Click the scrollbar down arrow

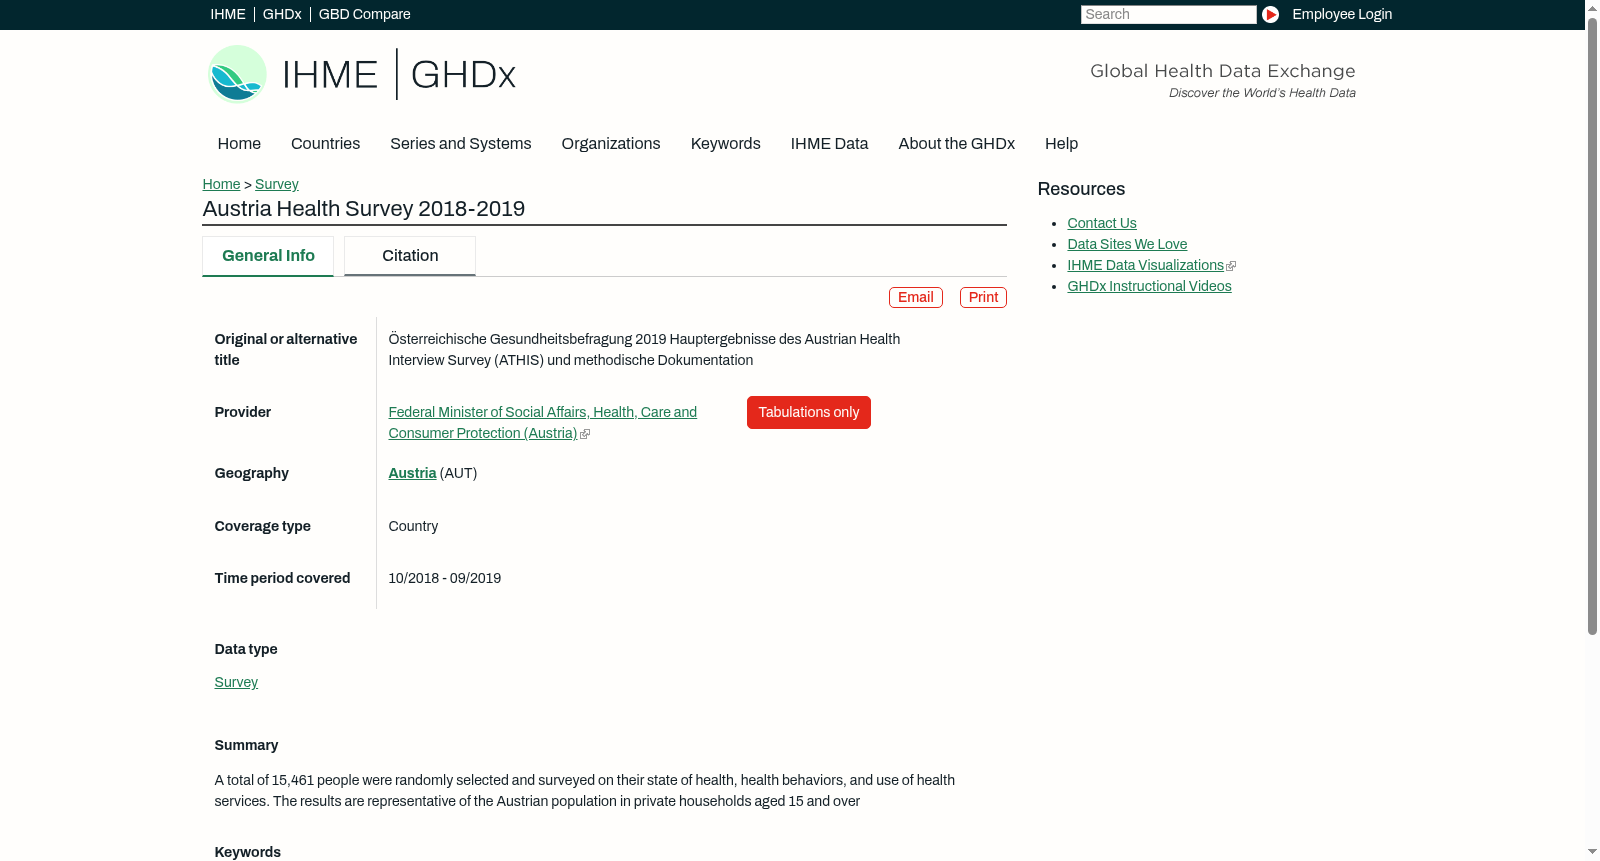pyautogui.click(x=1592, y=853)
